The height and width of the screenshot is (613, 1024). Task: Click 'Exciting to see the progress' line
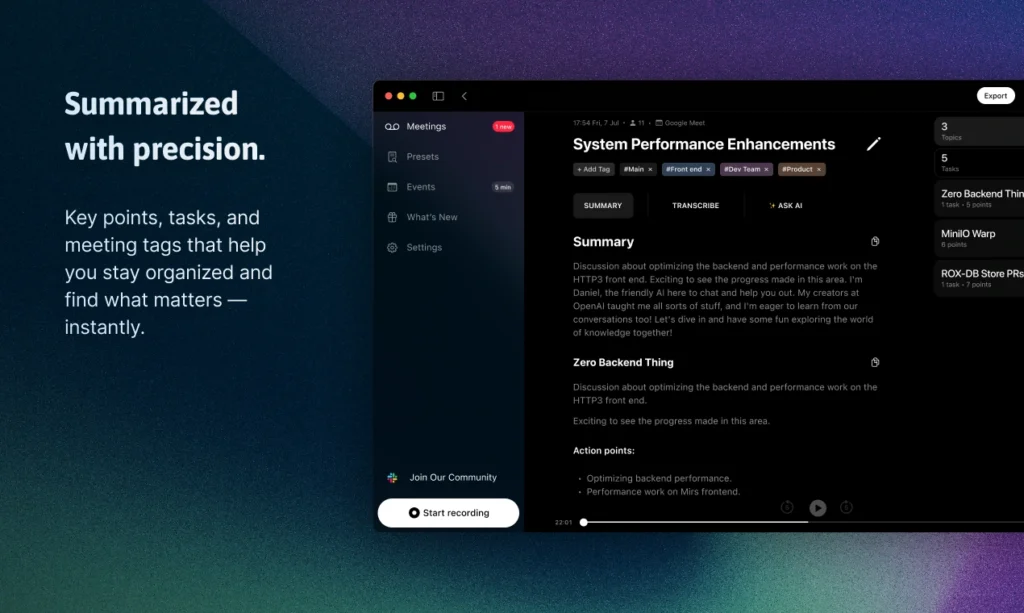[671, 421]
